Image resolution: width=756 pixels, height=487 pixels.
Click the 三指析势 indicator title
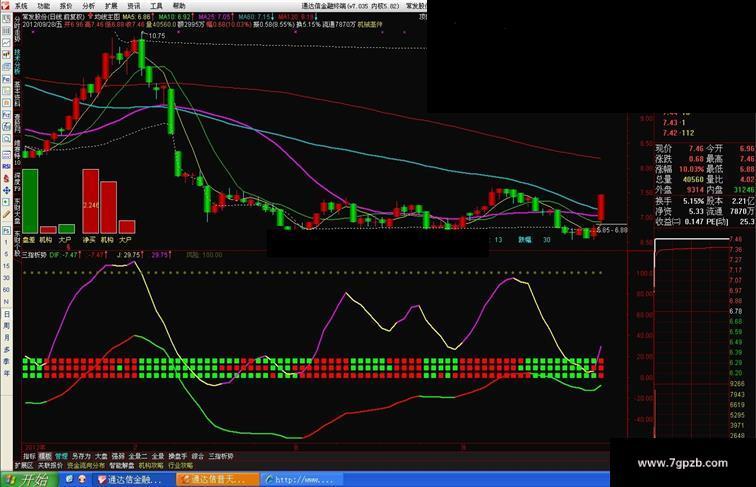[x=34, y=255]
